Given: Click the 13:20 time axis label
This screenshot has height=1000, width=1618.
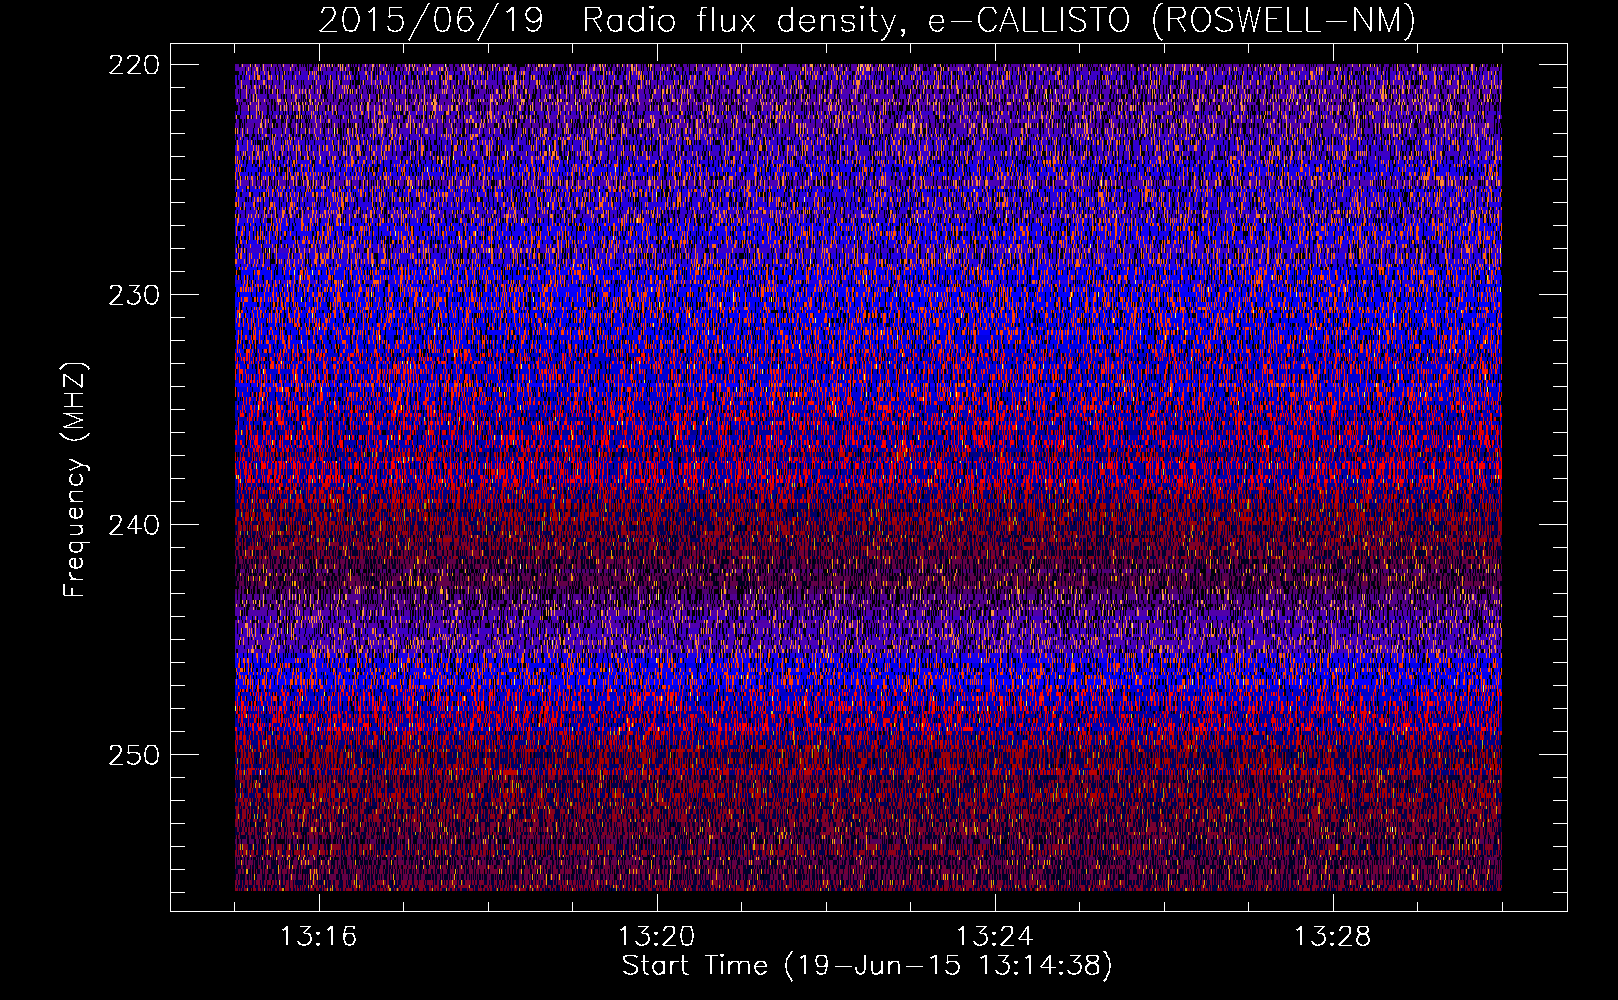Looking at the screenshot, I should tap(656, 937).
